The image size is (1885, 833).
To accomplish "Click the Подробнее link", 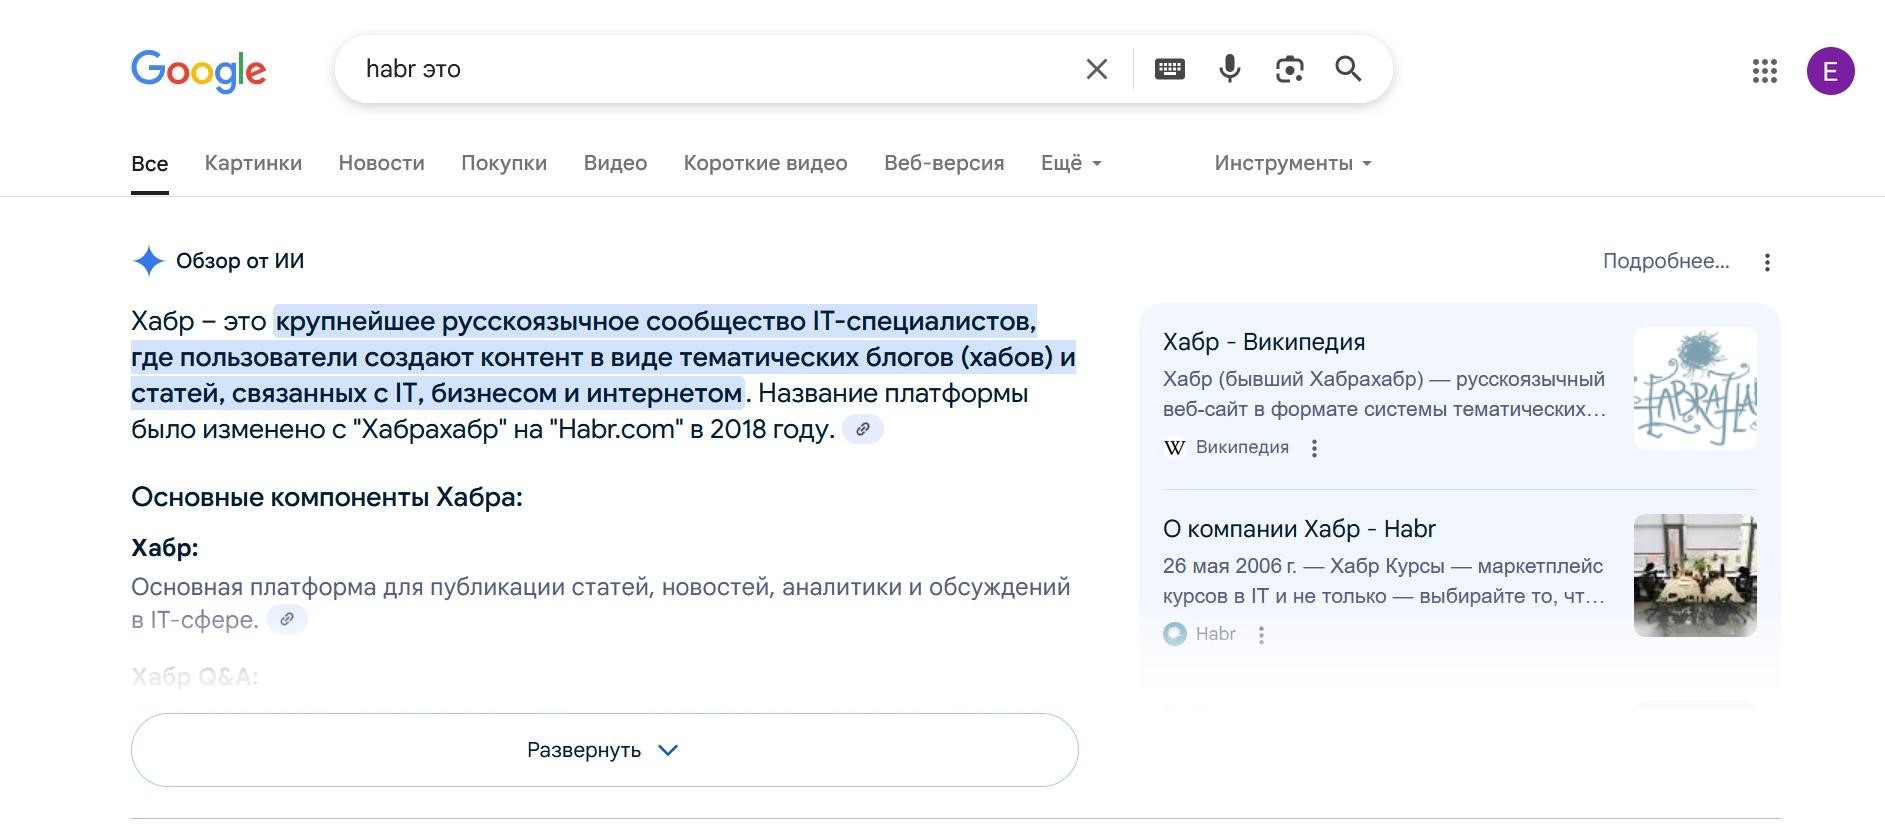I will [1665, 261].
